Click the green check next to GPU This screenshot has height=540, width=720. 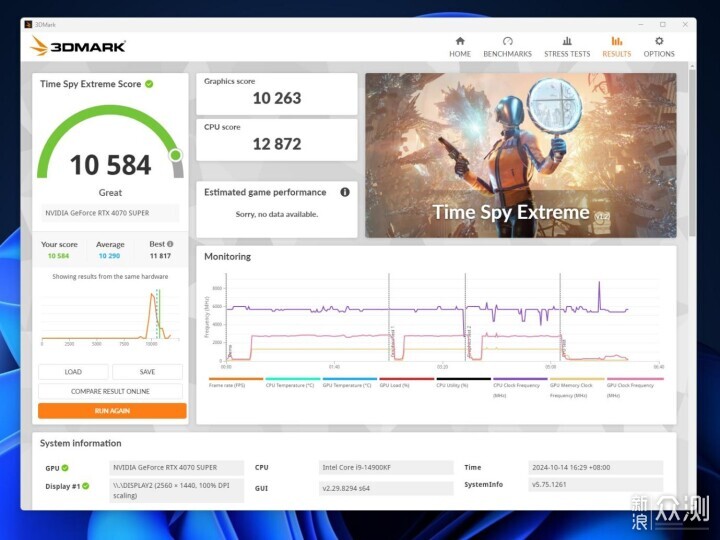click(65, 468)
